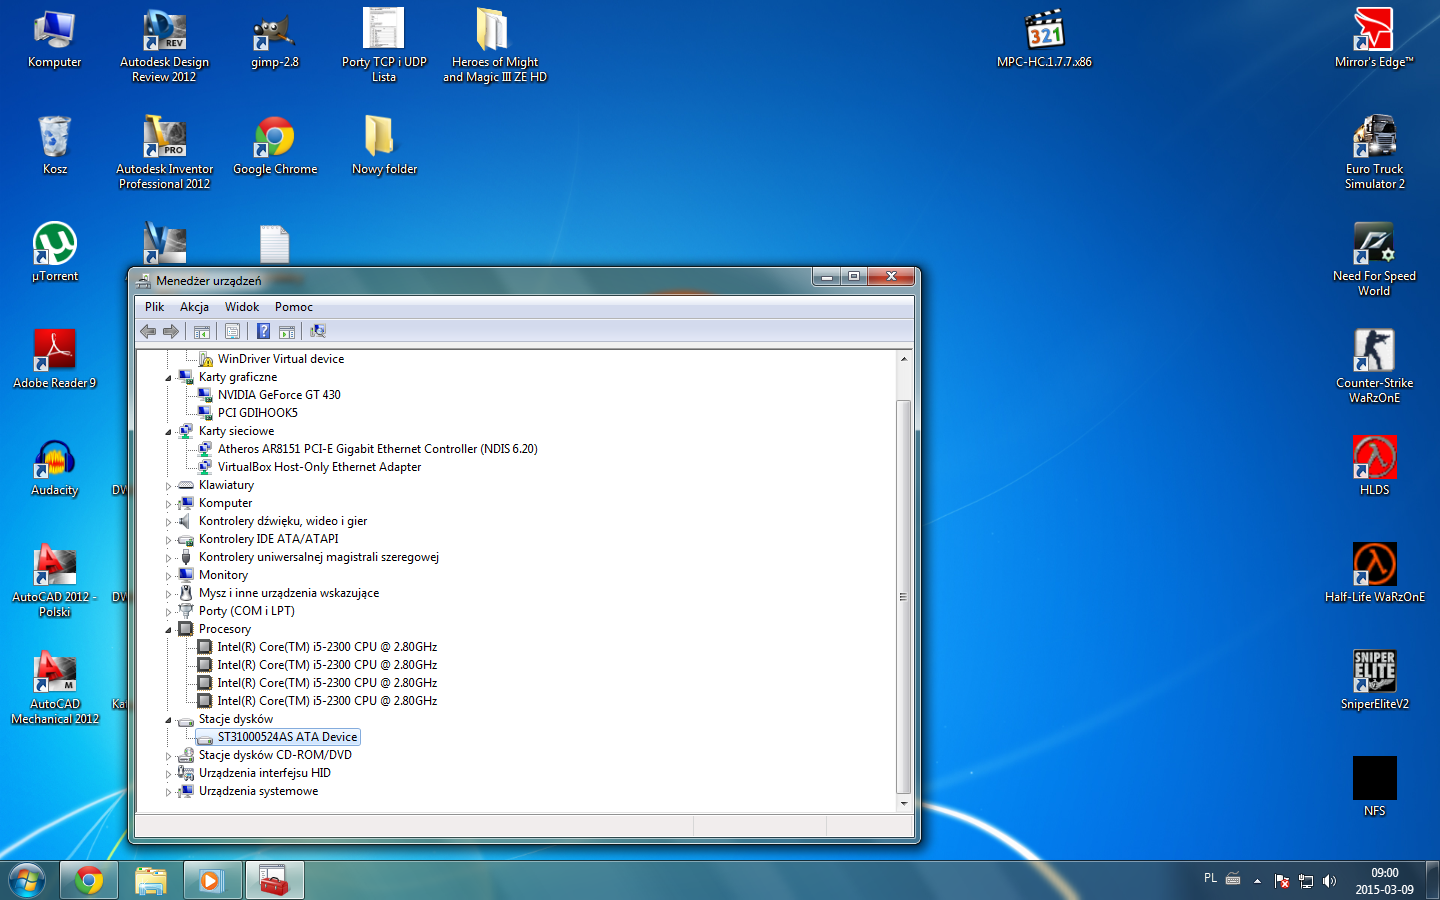This screenshot has height=900, width=1440.
Task: Select ST31000524AS ATA Device
Action: [287, 737]
